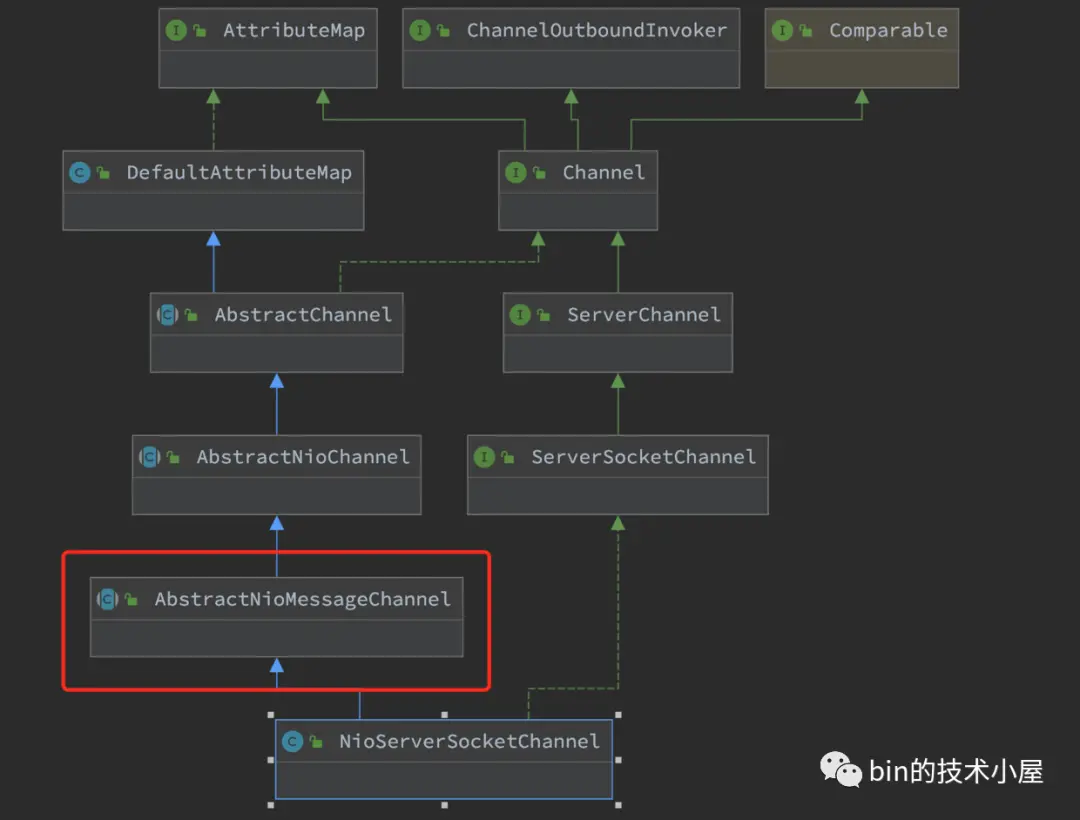
Task: Click the green lock icon in DefaultAttributeMap
Action: tap(103, 172)
